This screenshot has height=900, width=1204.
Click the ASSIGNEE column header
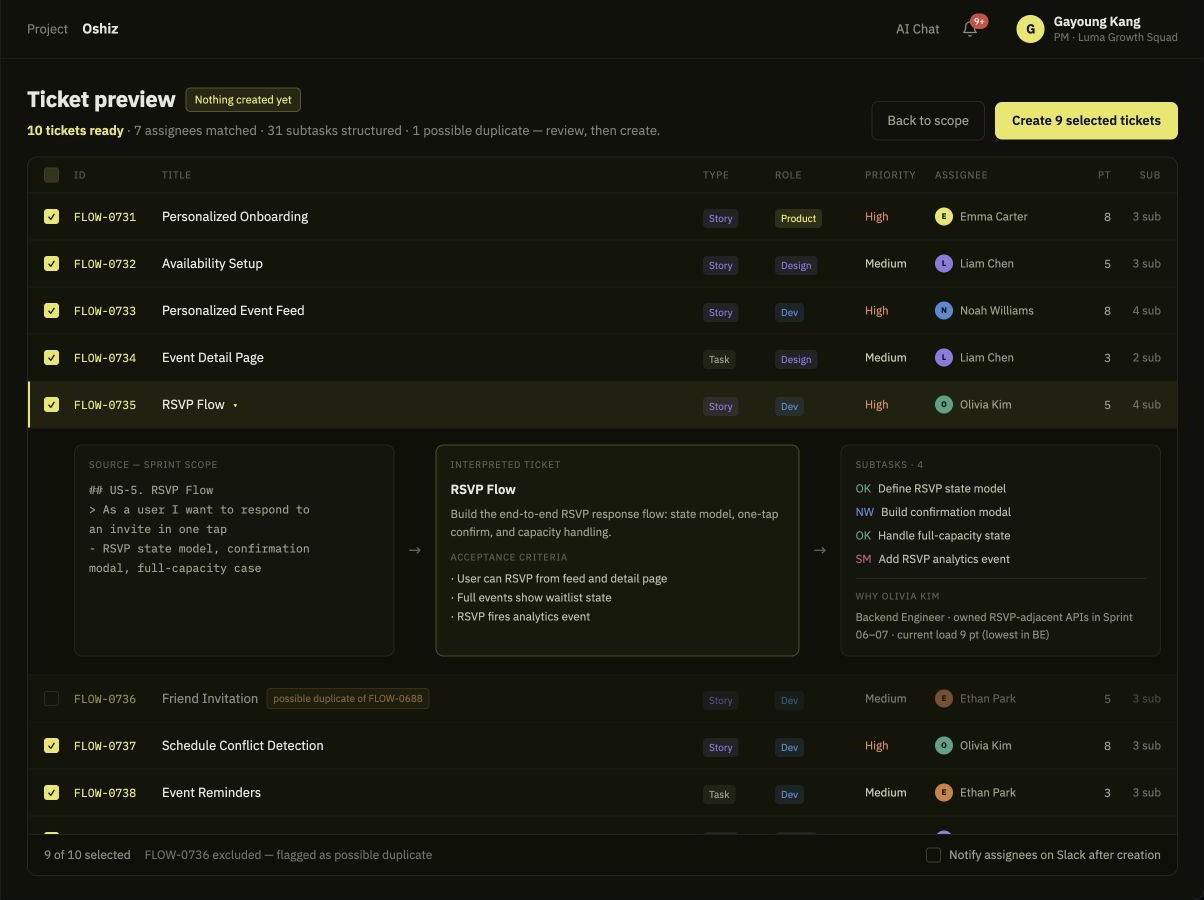(x=961, y=175)
